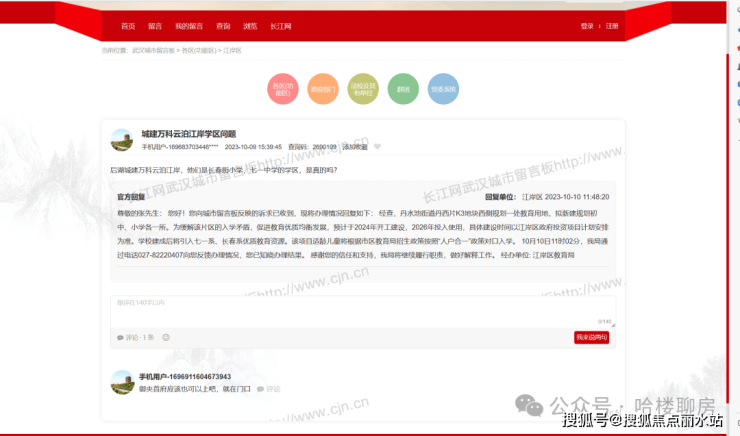Select the blue 党委系统 circle
740x436 pixels.
point(443,89)
